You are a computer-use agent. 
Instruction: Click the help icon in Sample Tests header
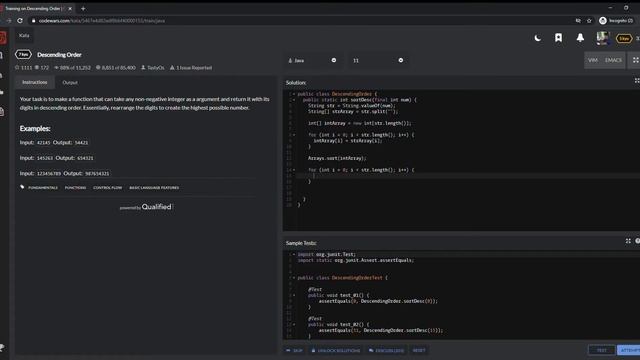[638, 241]
